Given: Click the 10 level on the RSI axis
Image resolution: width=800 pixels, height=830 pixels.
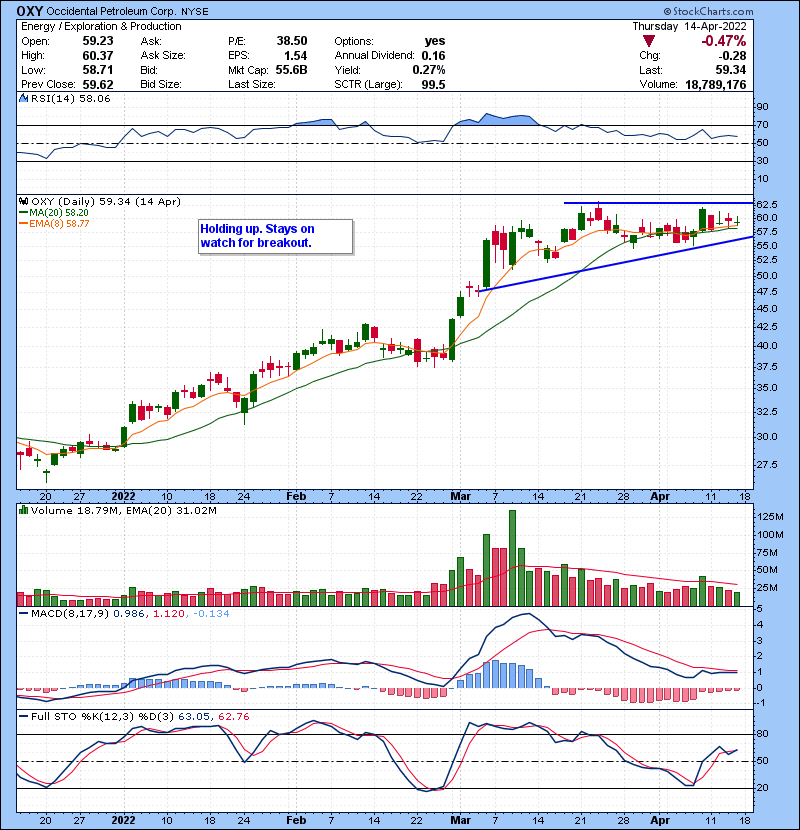Looking at the screenshot, I should 762,179.
